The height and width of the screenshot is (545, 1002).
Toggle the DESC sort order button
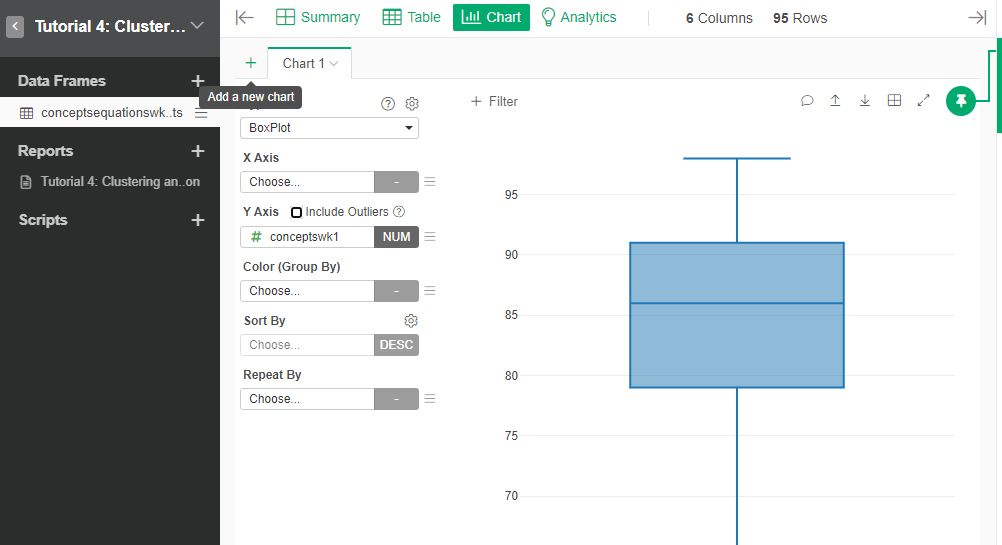coord(396,345)
